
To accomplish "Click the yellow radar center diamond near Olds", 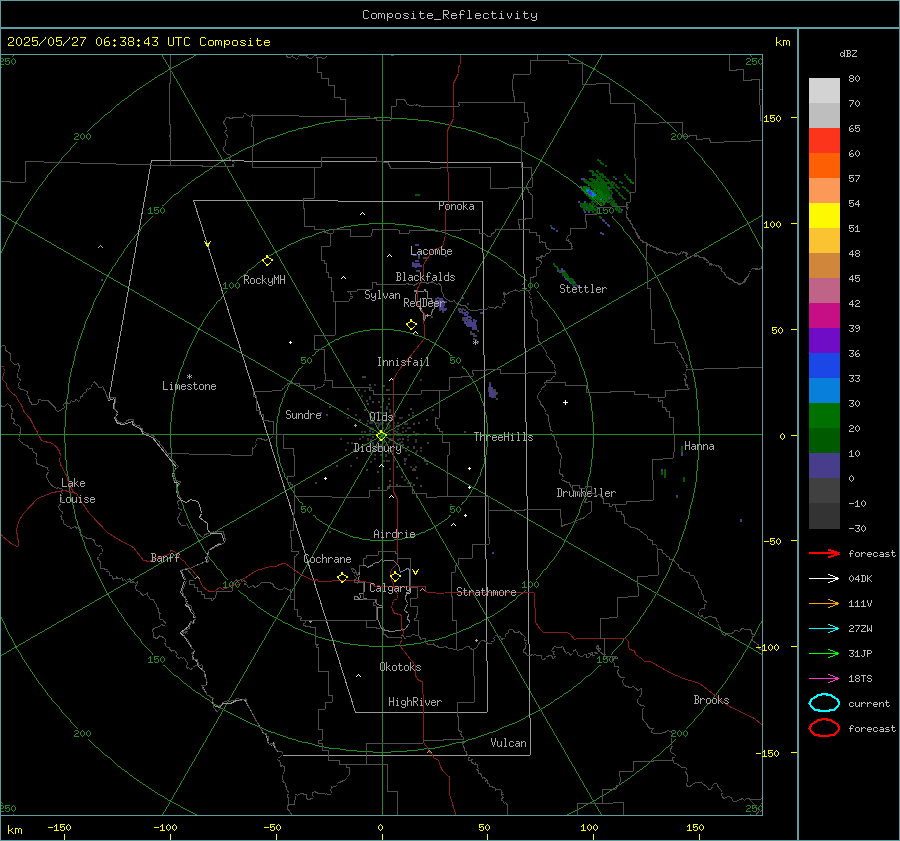I will coord(381,436).
